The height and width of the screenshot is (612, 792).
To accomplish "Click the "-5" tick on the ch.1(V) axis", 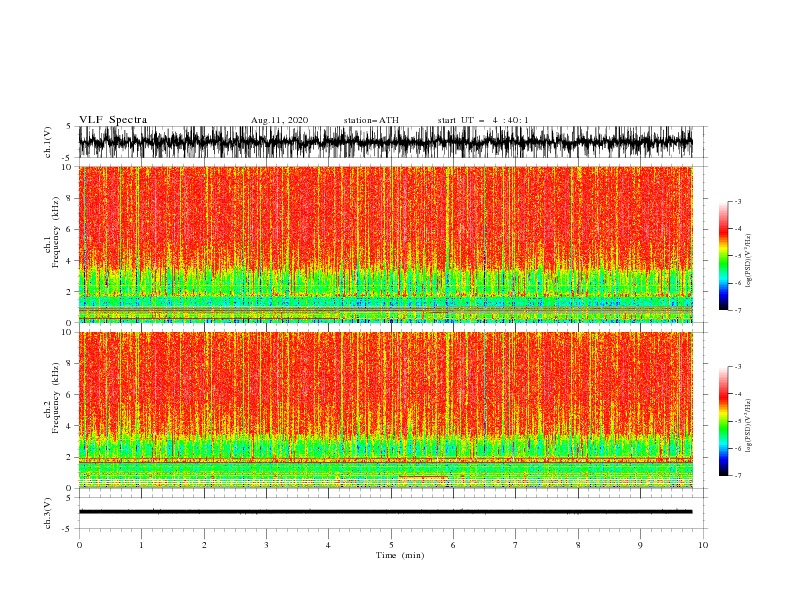I will pyautogui.click(x=67, y=158).
